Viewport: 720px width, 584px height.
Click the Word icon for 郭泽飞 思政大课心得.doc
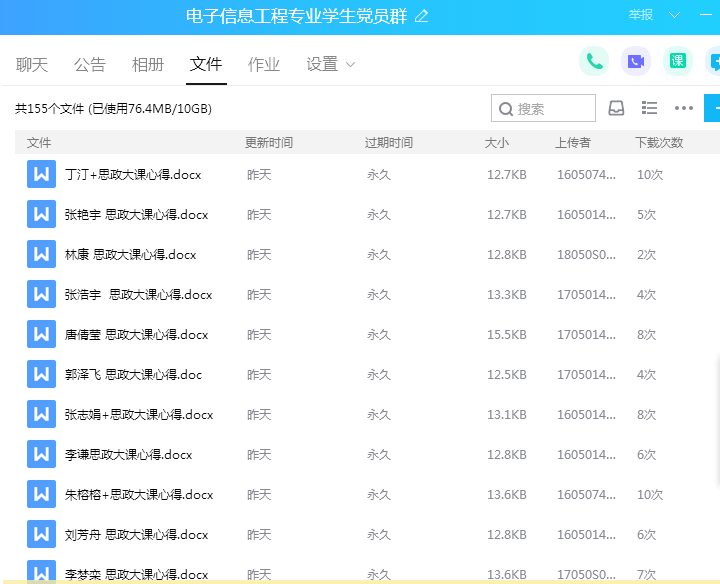41,375
